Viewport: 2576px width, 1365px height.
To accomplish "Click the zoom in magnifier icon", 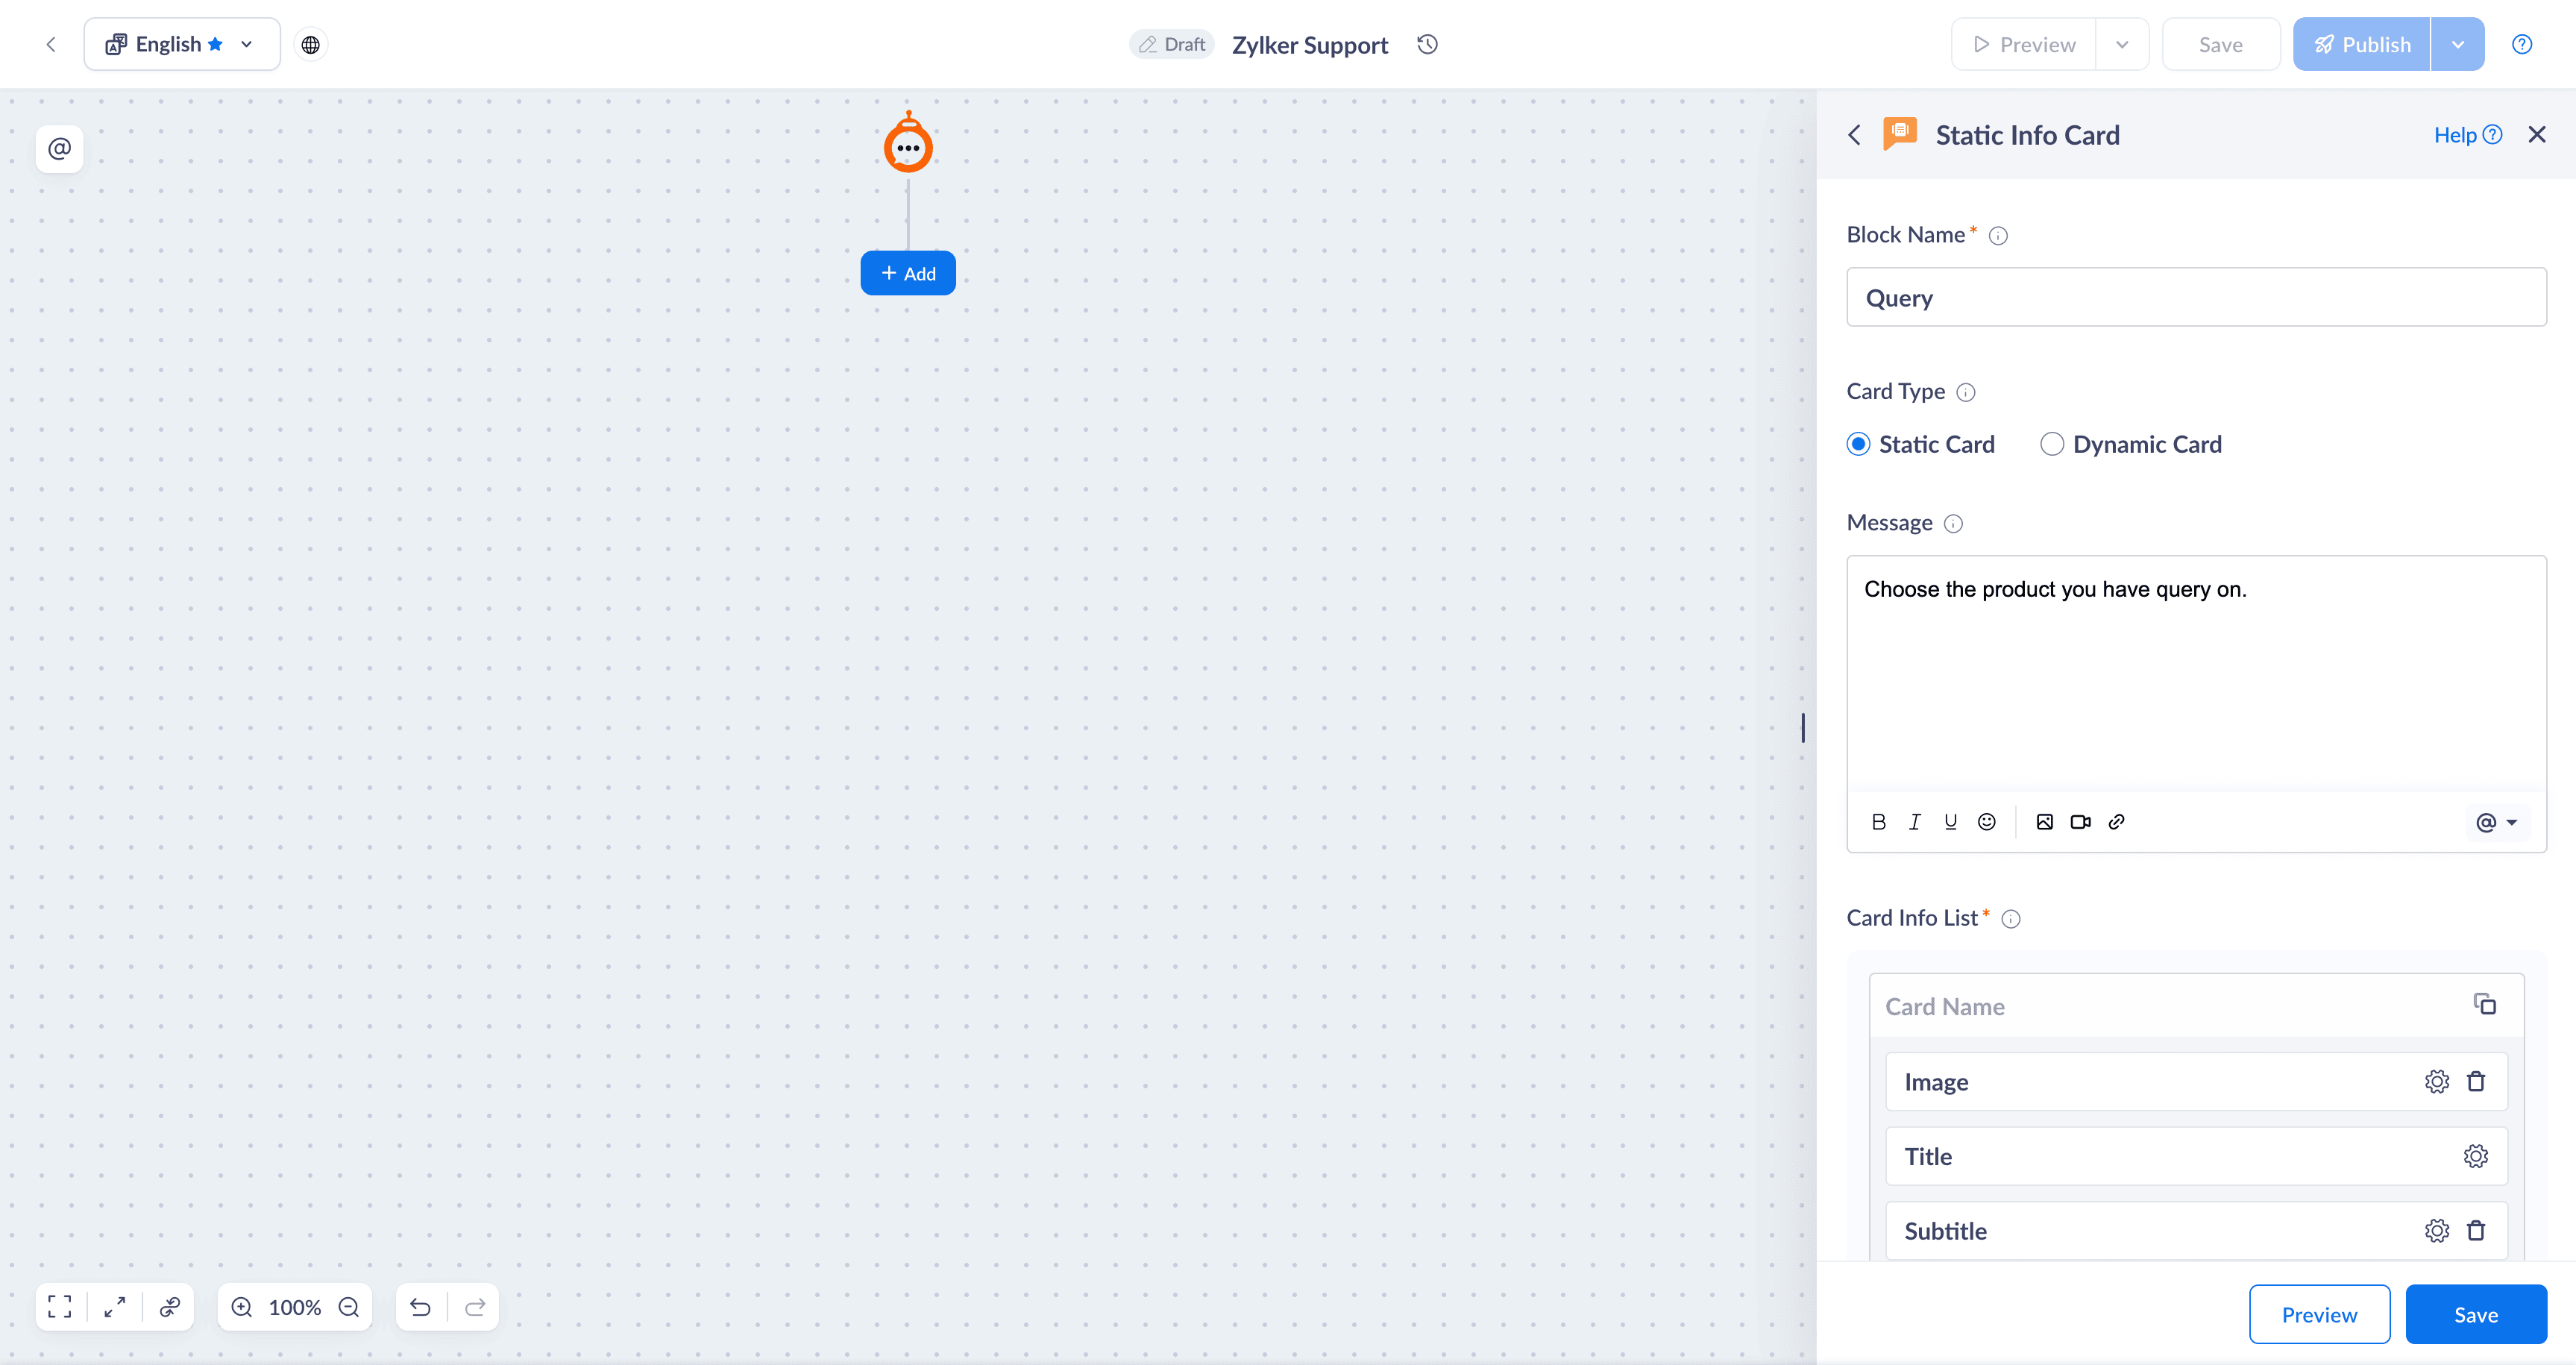I will click(x=242, y=1307).
